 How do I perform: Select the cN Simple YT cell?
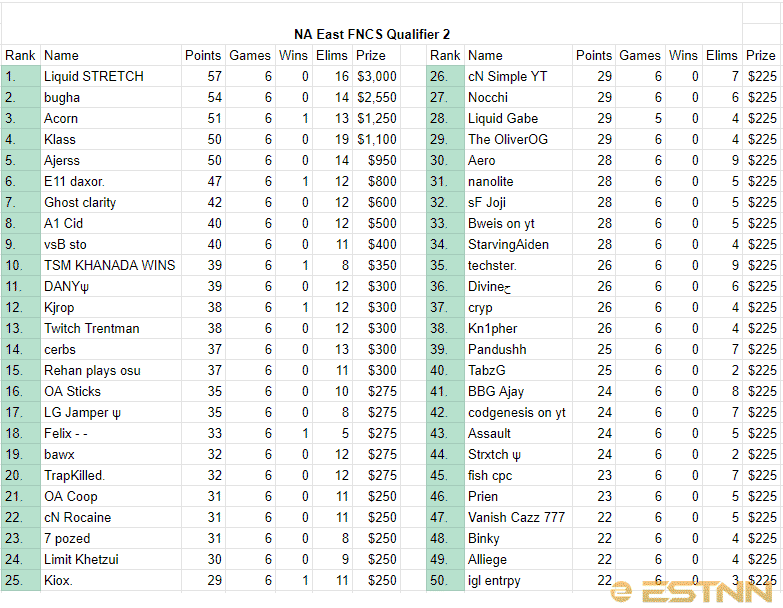tap(518, 76)
